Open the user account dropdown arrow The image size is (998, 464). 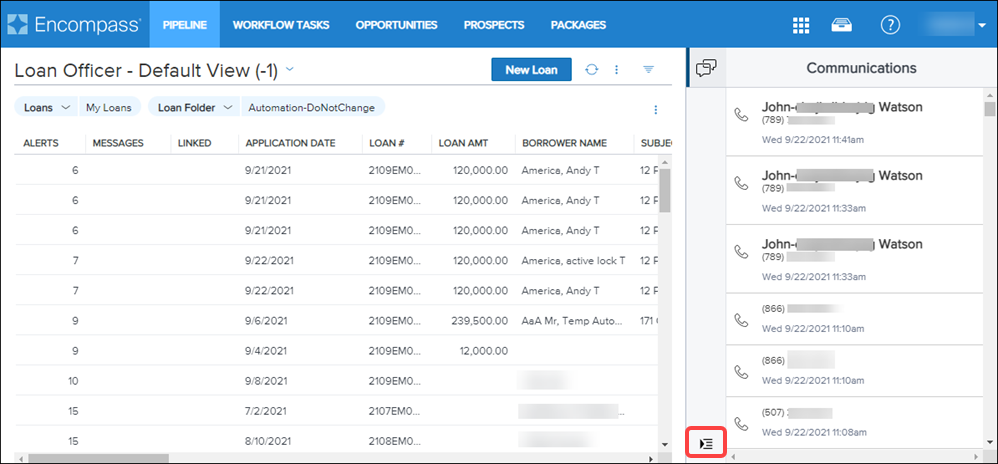pyautogui.click(x=982, y=26)
